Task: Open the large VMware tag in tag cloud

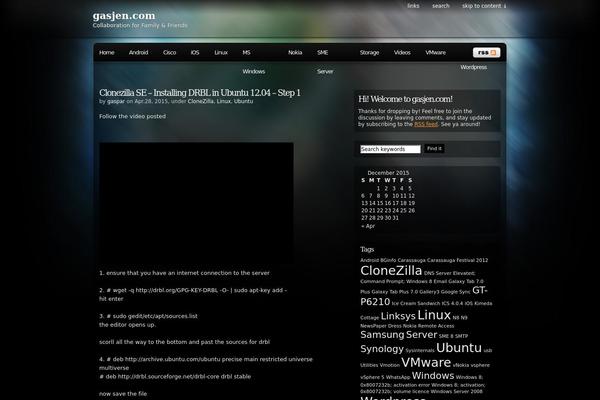Action: point(426,362)
